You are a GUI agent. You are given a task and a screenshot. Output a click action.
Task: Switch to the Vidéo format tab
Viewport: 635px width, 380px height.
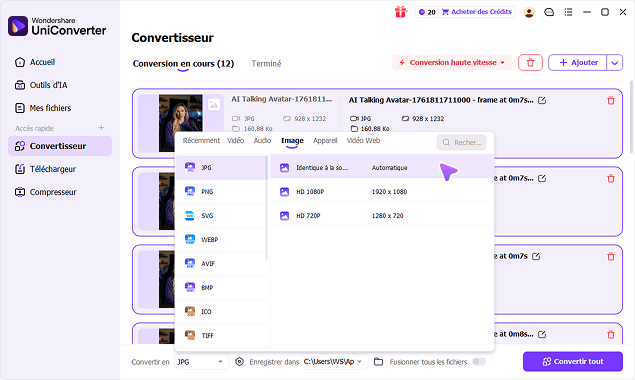[x=235, y=141]
